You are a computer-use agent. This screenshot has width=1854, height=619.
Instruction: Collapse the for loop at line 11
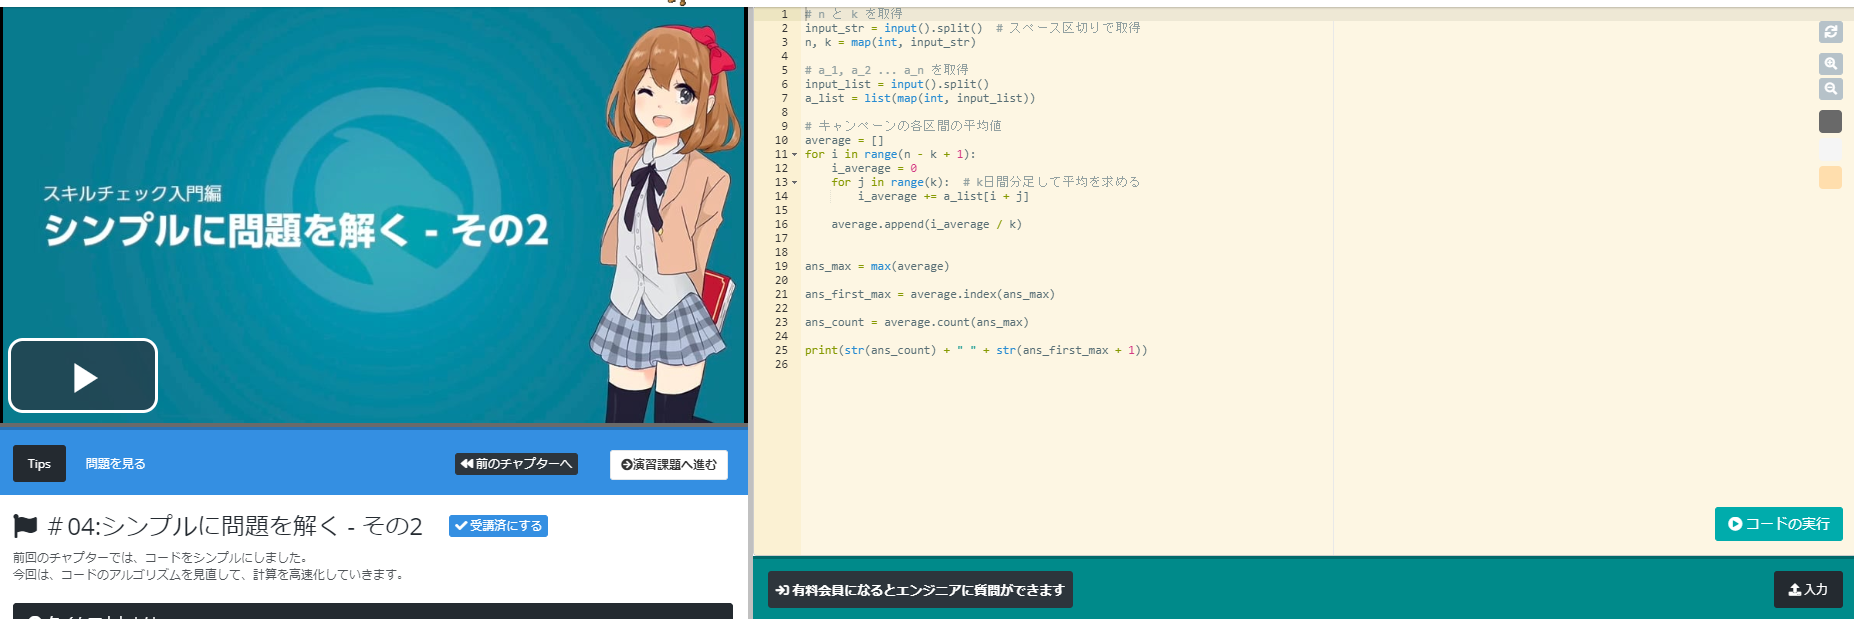pos(795,155)
